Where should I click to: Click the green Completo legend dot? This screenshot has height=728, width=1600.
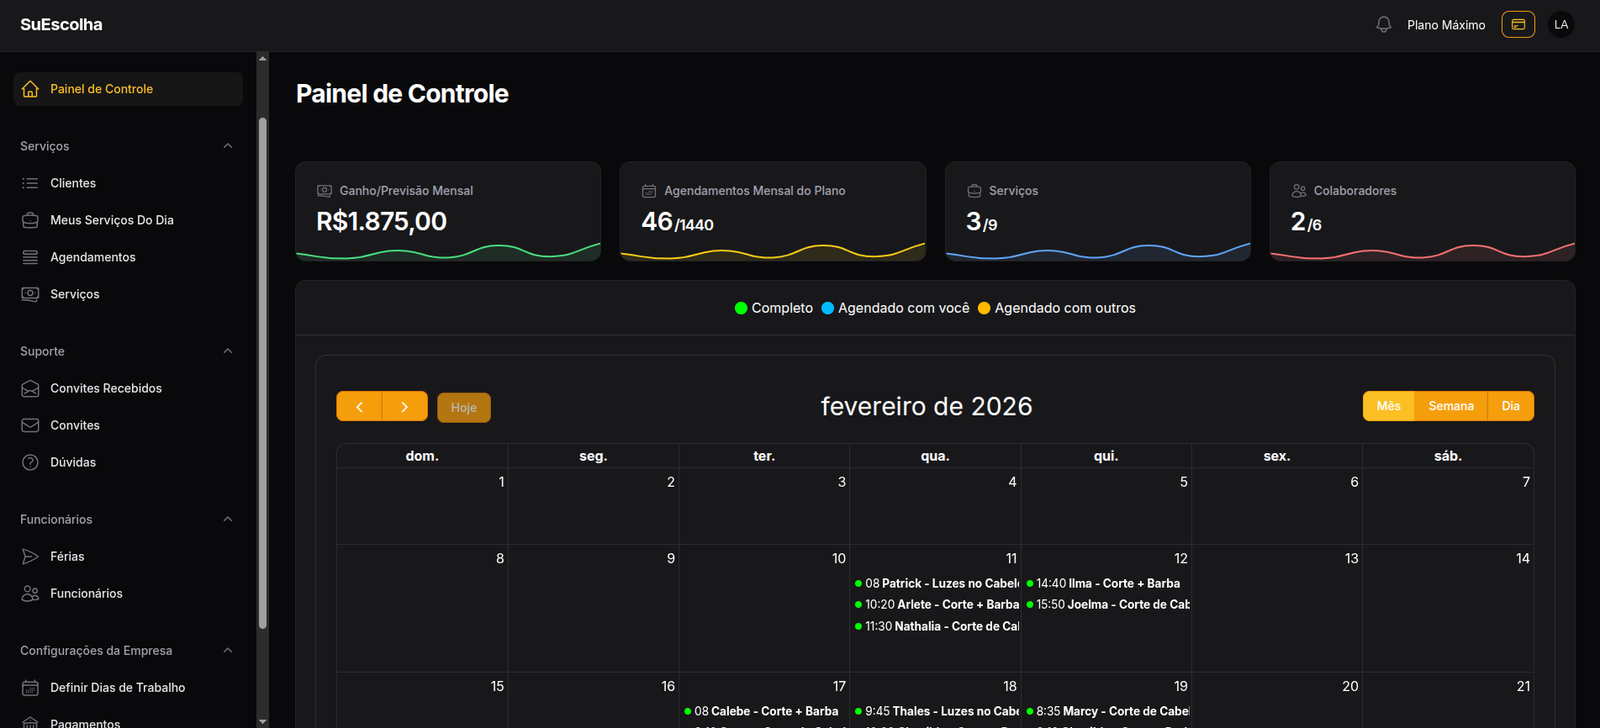(741, 308)
